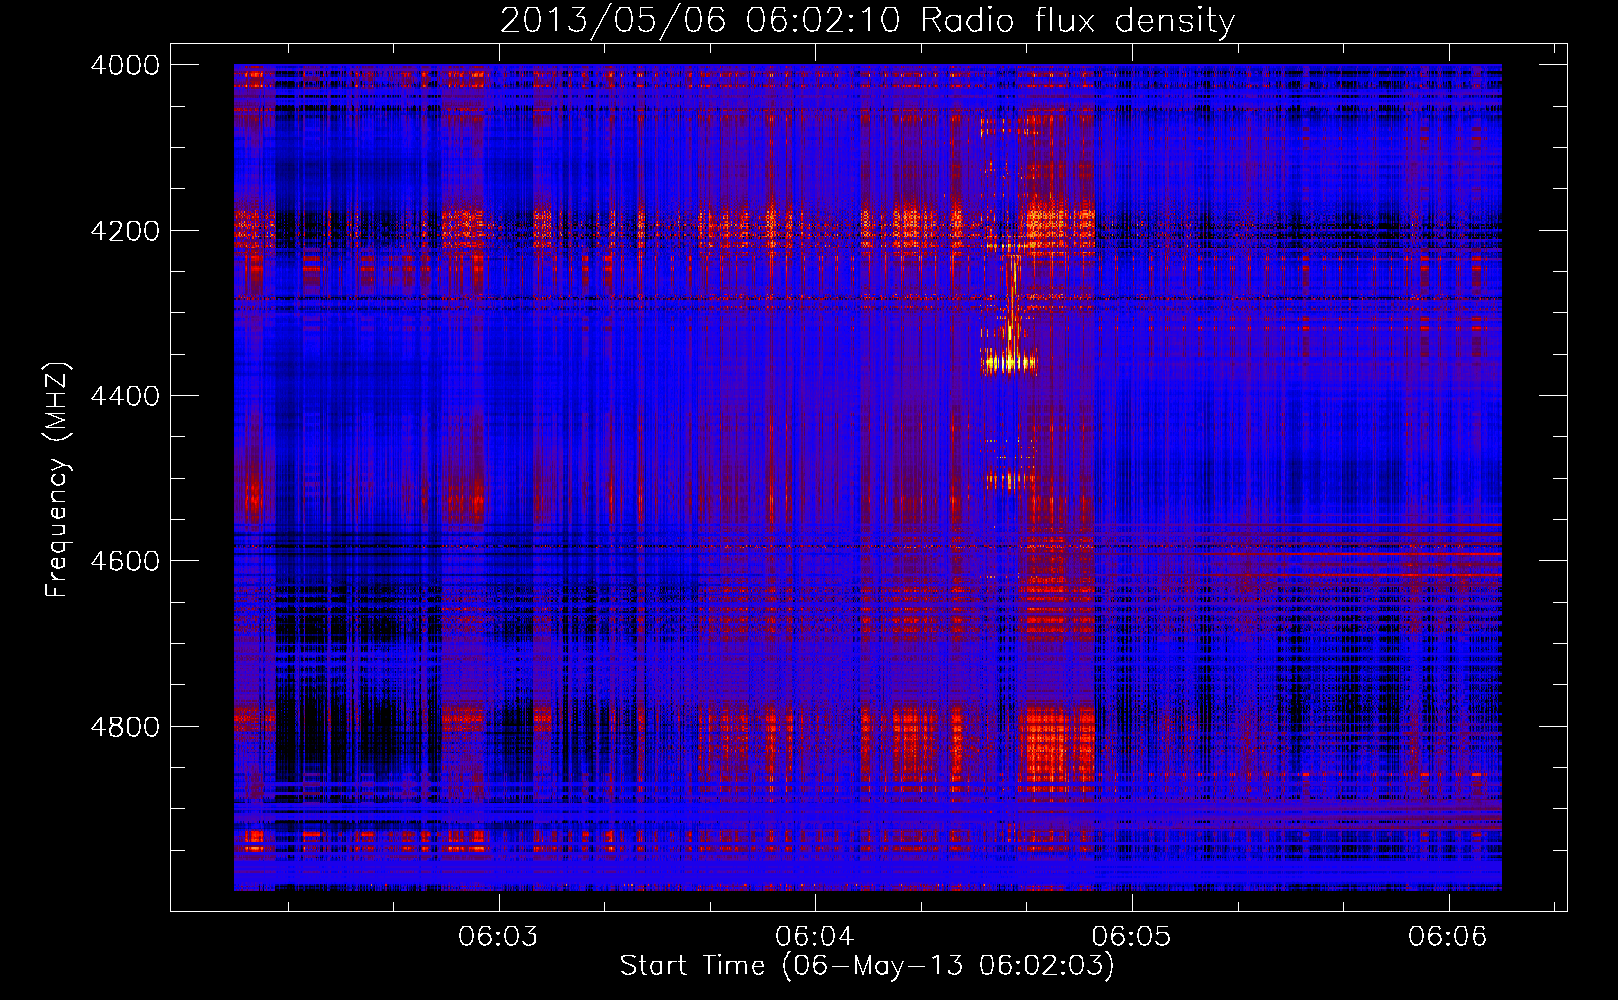
Task: Click the '4000' frequency axis label
Action: 125,65
